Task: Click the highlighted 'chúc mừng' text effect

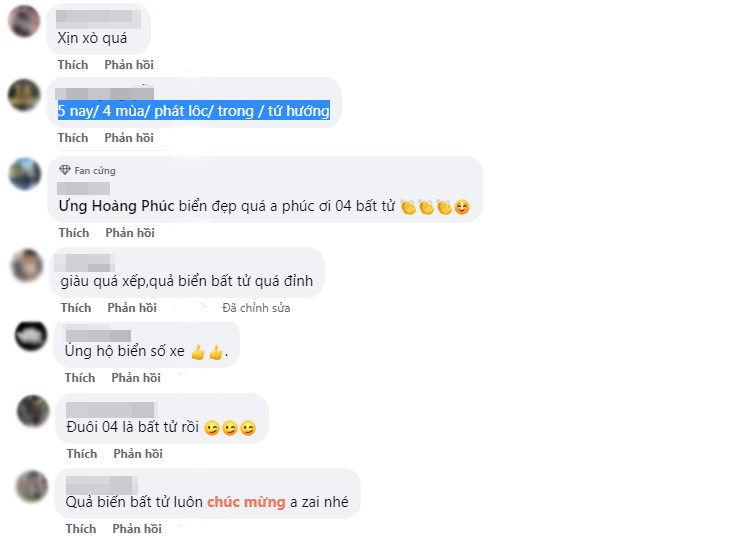Action: click(x=246, y=502)
